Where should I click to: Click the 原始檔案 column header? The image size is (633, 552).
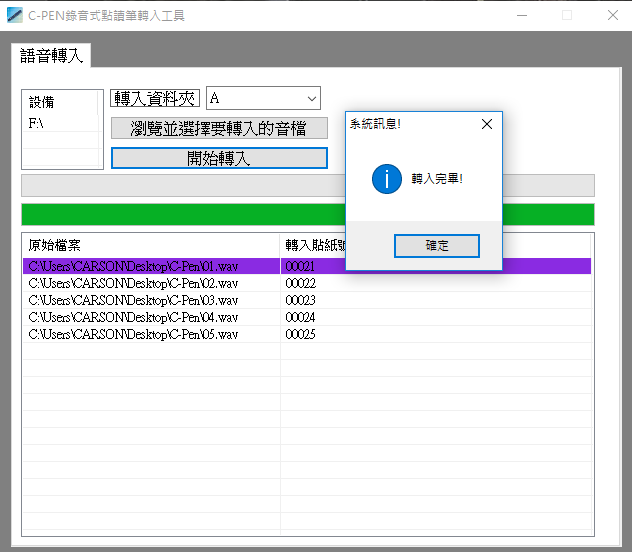tap(151, 245)
